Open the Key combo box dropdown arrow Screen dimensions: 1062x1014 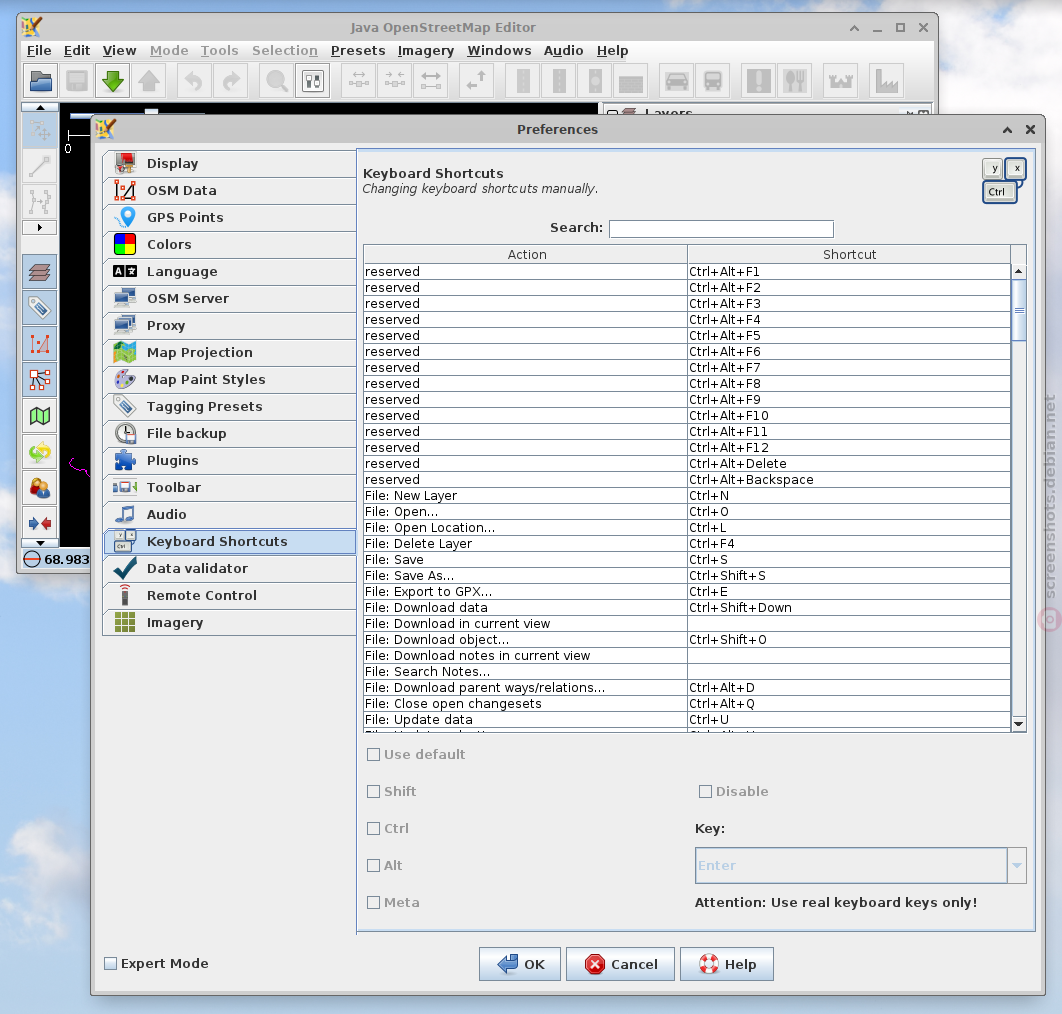click(1017, 866)
